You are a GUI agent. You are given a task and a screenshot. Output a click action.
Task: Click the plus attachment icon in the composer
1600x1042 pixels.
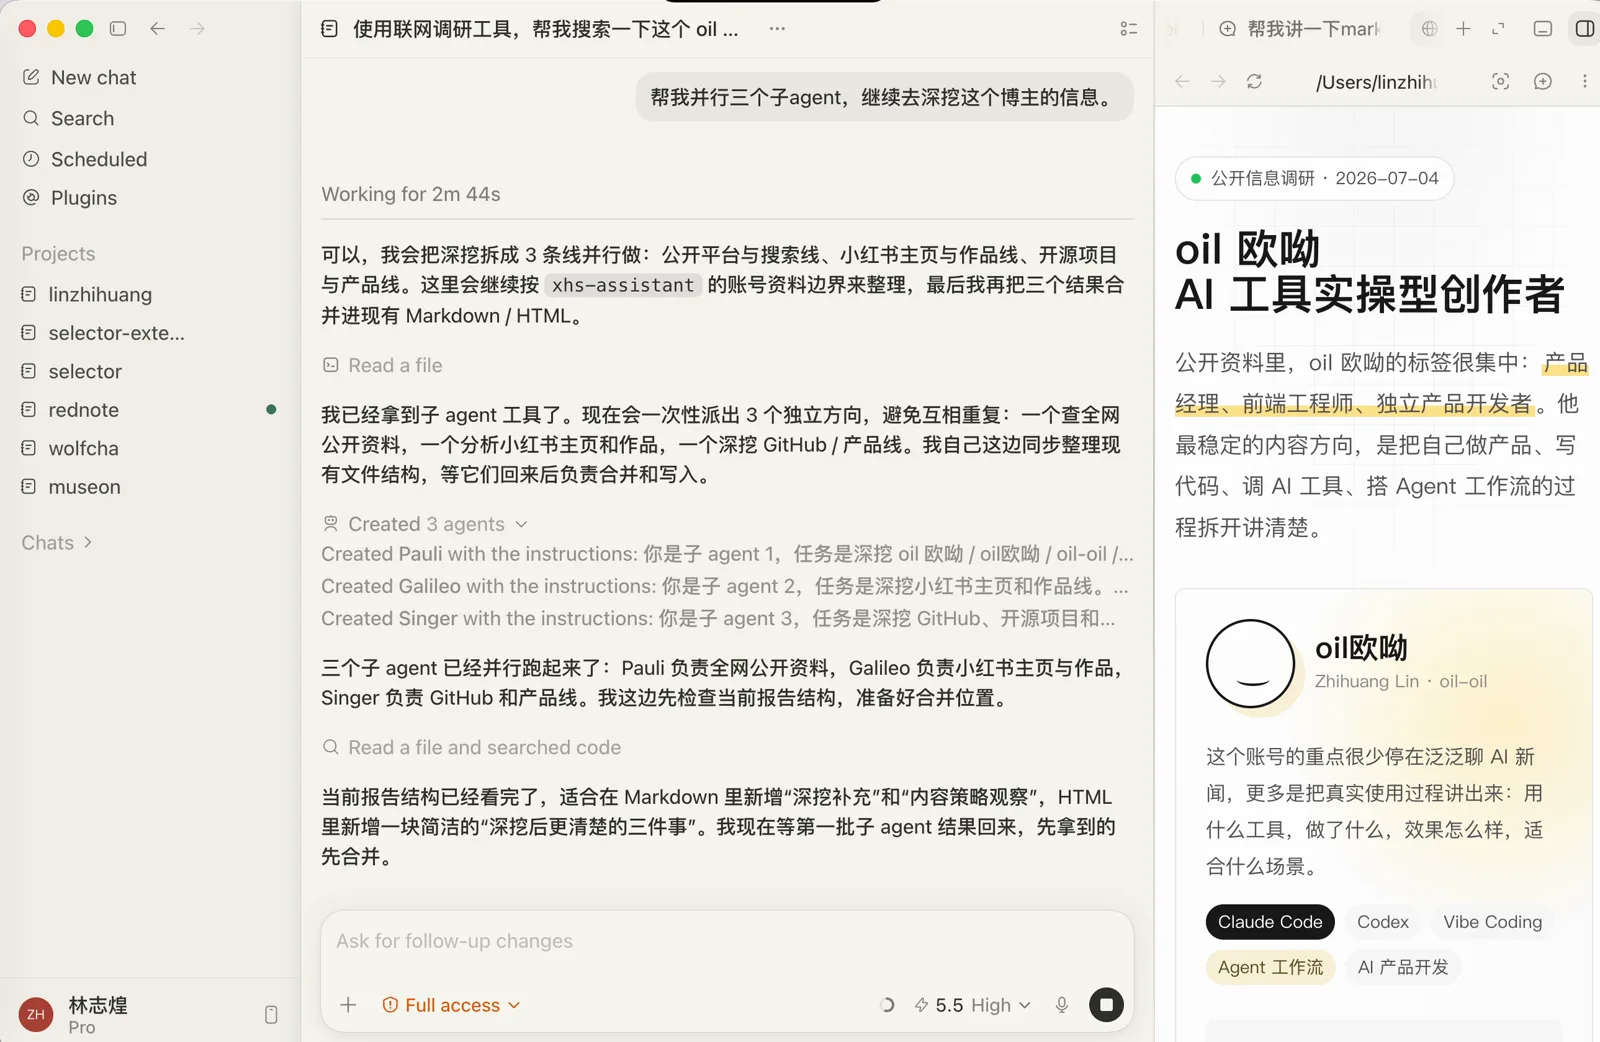[x=348, y=1005]
